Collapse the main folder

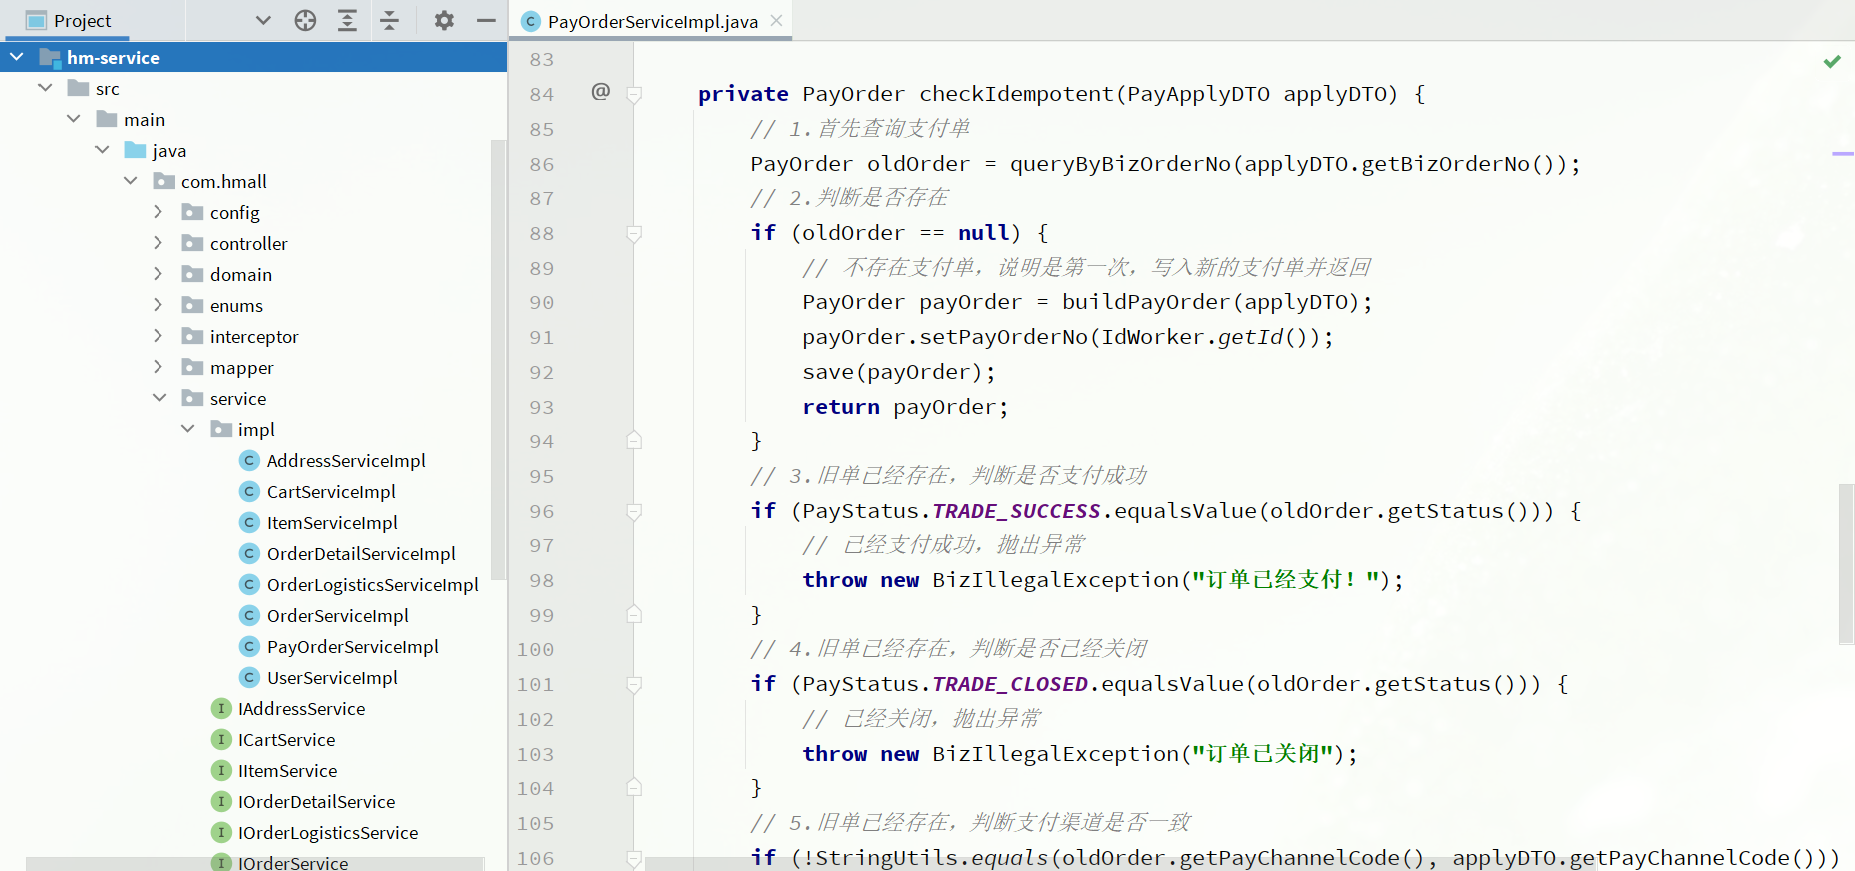[x=73, y=119]
